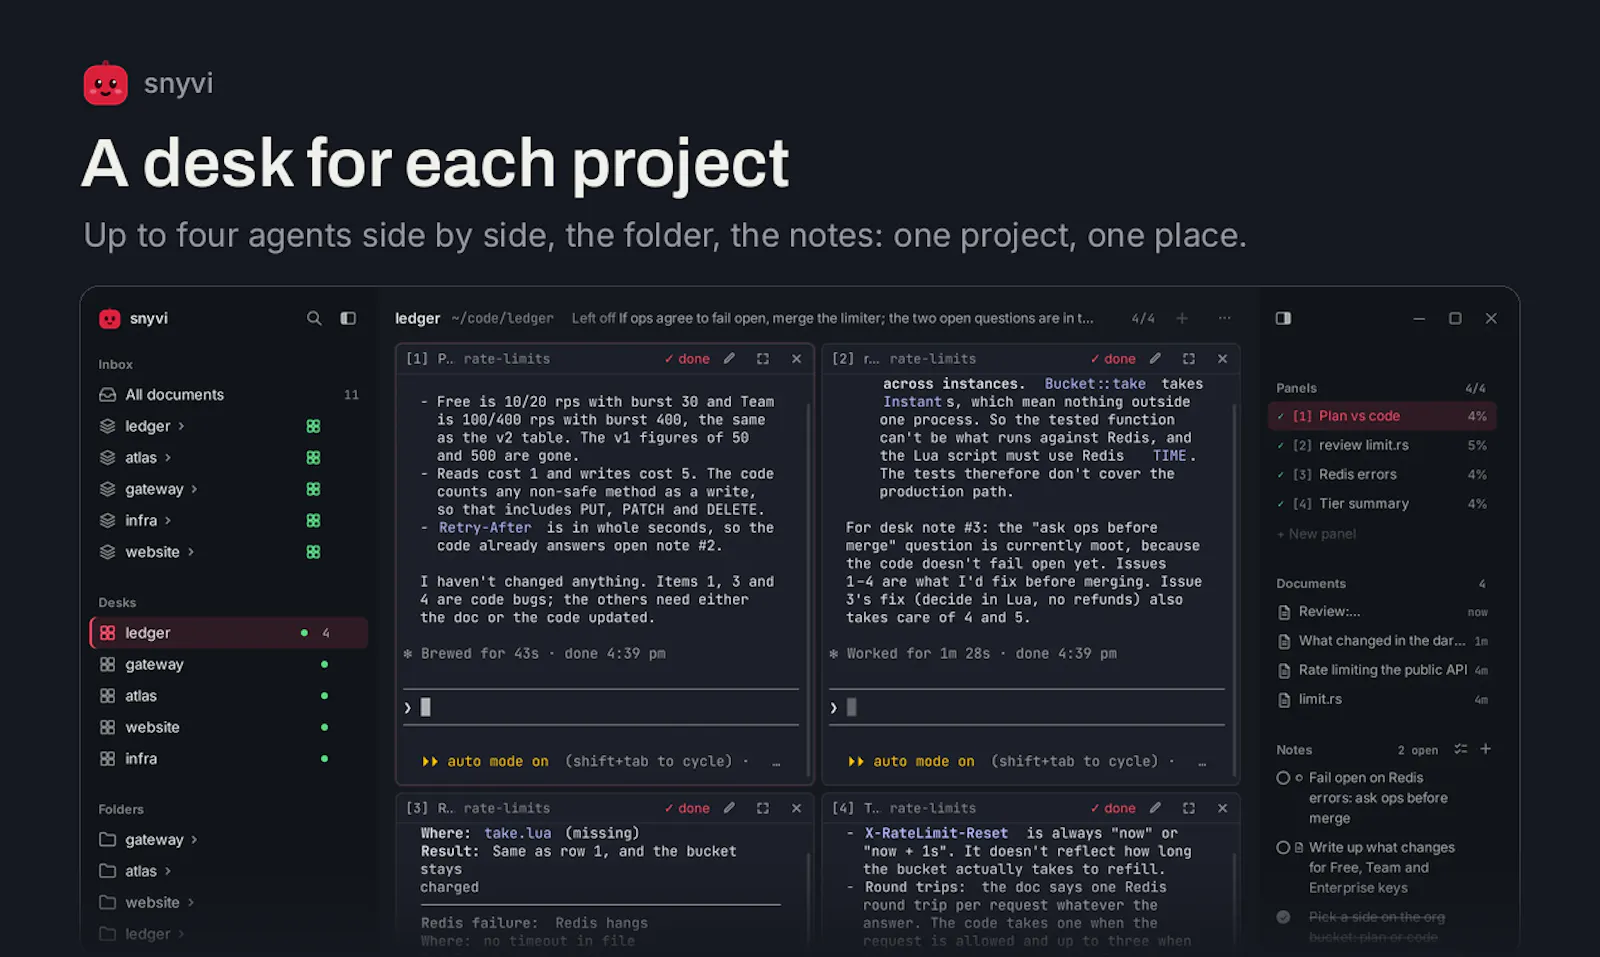Viewport: 1600px width, 957px height.
Task: Open ledger desk grid icon in Inbox
Action: [313, 426]
